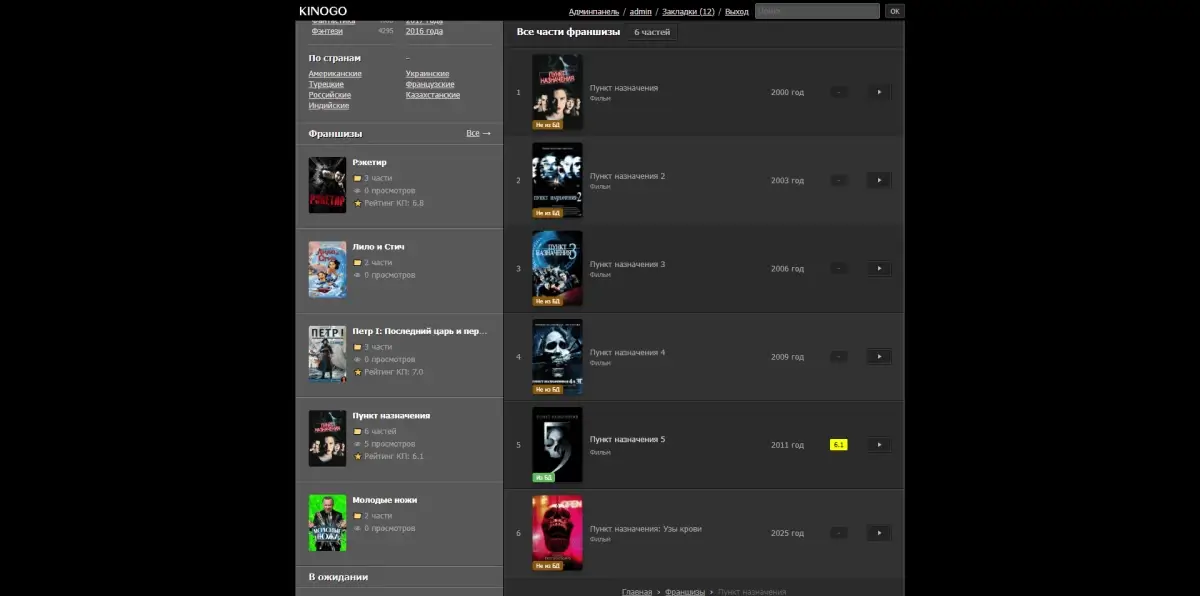Play Пункт назначения: Узы крови via play button
The height and width of the screenshot is (596, 1200).
878,532
